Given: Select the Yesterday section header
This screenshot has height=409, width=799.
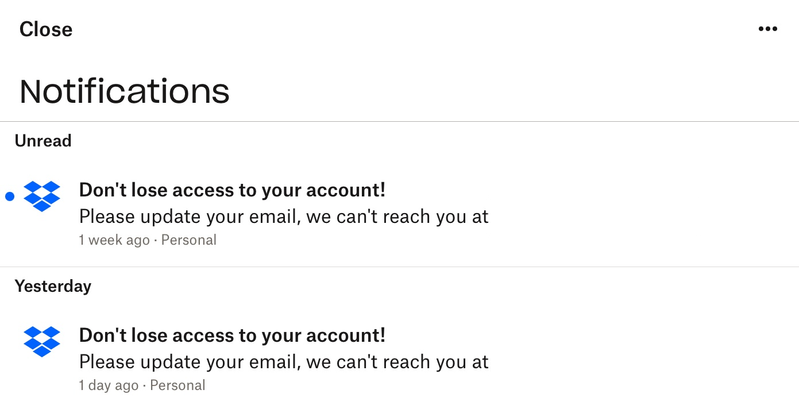Looking at the screenshot, I should (53, 286).
